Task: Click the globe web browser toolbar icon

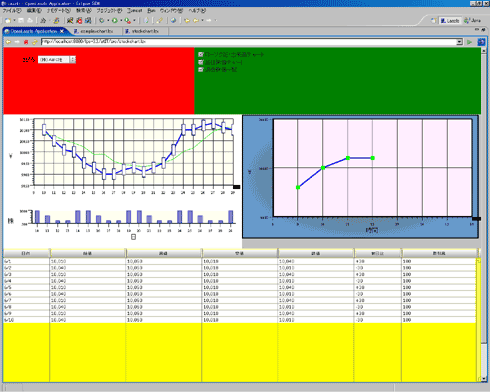Action: (173, 21)
